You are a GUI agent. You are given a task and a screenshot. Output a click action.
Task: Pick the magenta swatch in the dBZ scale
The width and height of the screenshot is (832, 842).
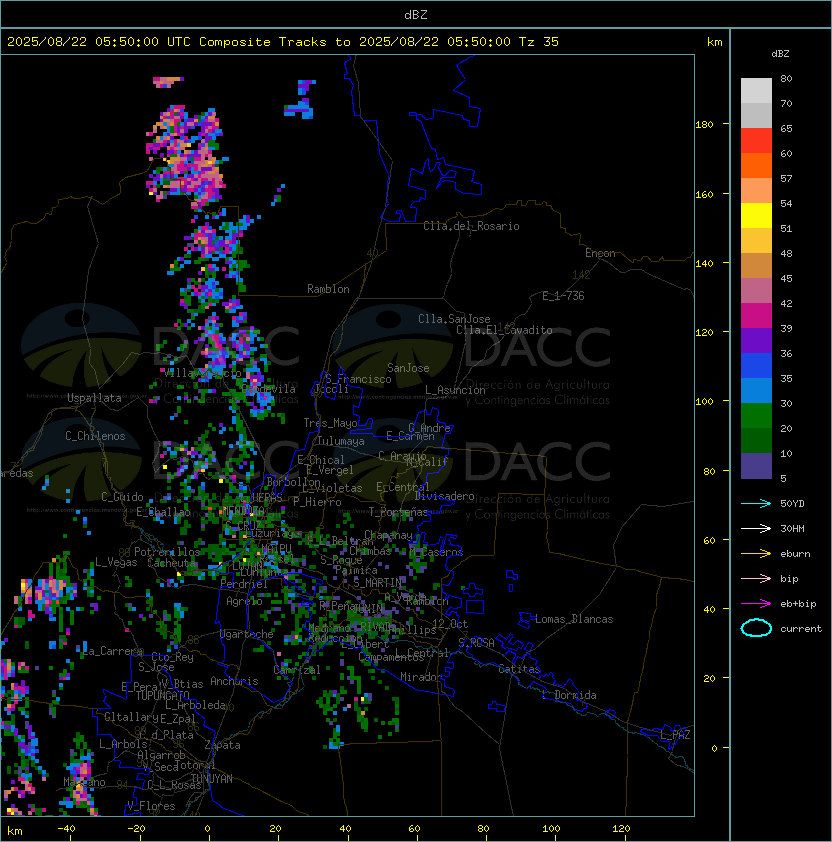756,316
